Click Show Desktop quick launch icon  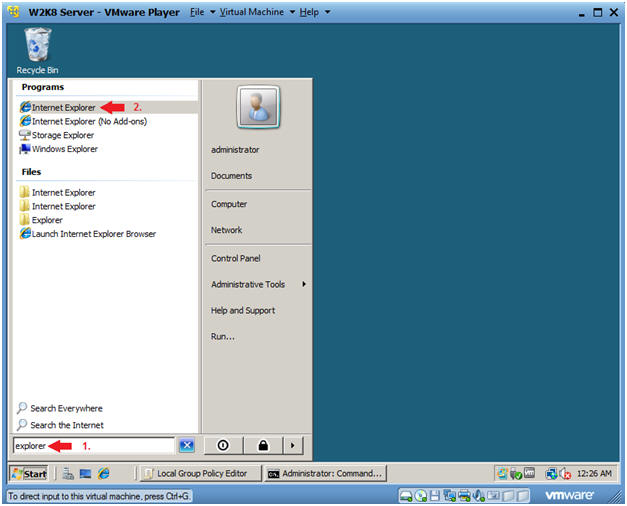(85, 474)
